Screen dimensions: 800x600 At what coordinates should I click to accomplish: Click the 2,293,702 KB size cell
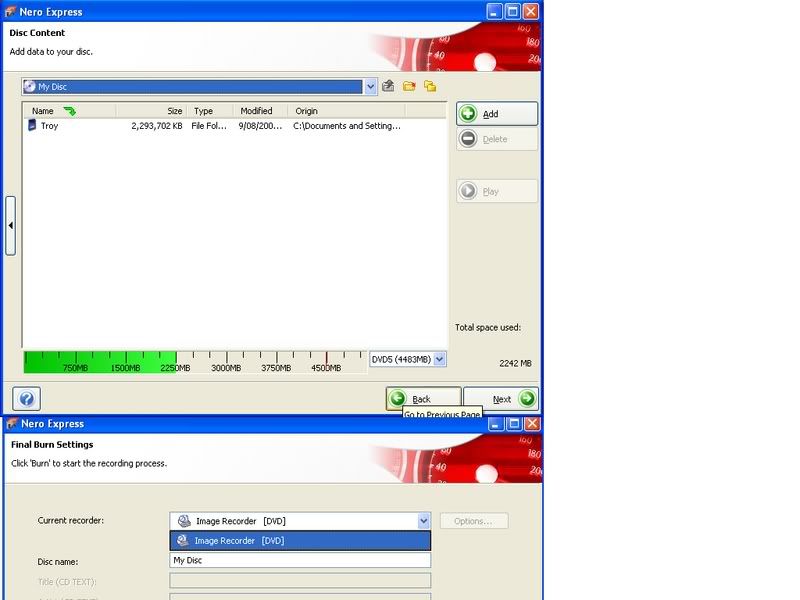[x=157, y=126]
